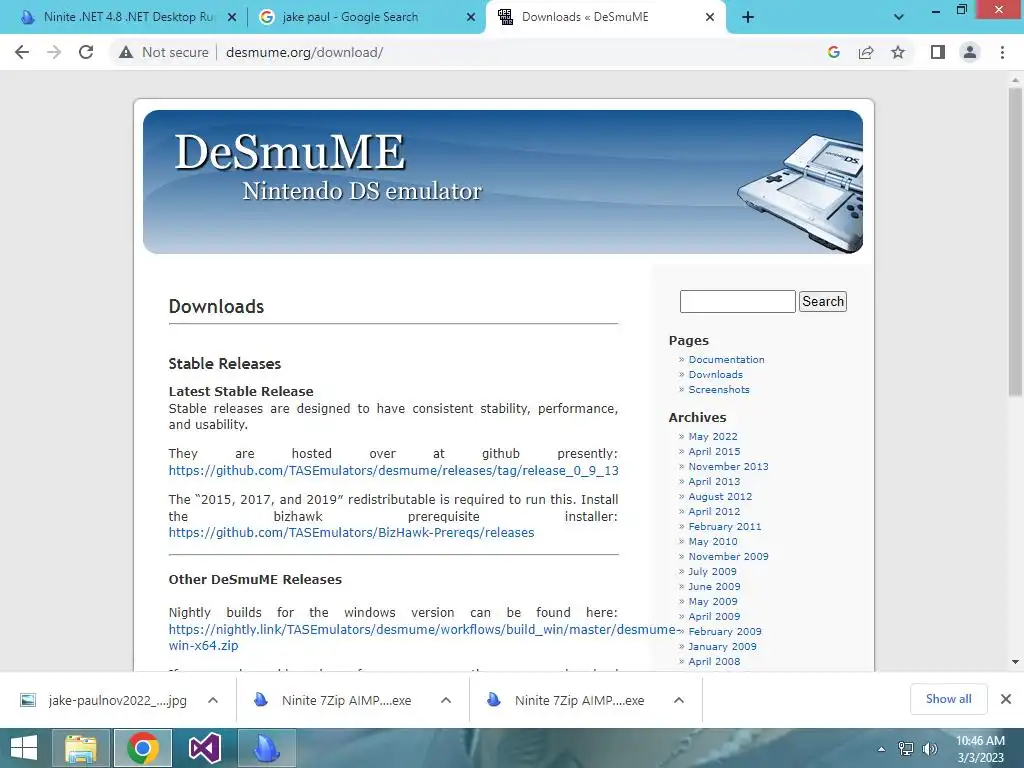Open Chrome three-dot menu
Image resolution: width=1024 pixels, height=768 pixels.
(1002, 52)
